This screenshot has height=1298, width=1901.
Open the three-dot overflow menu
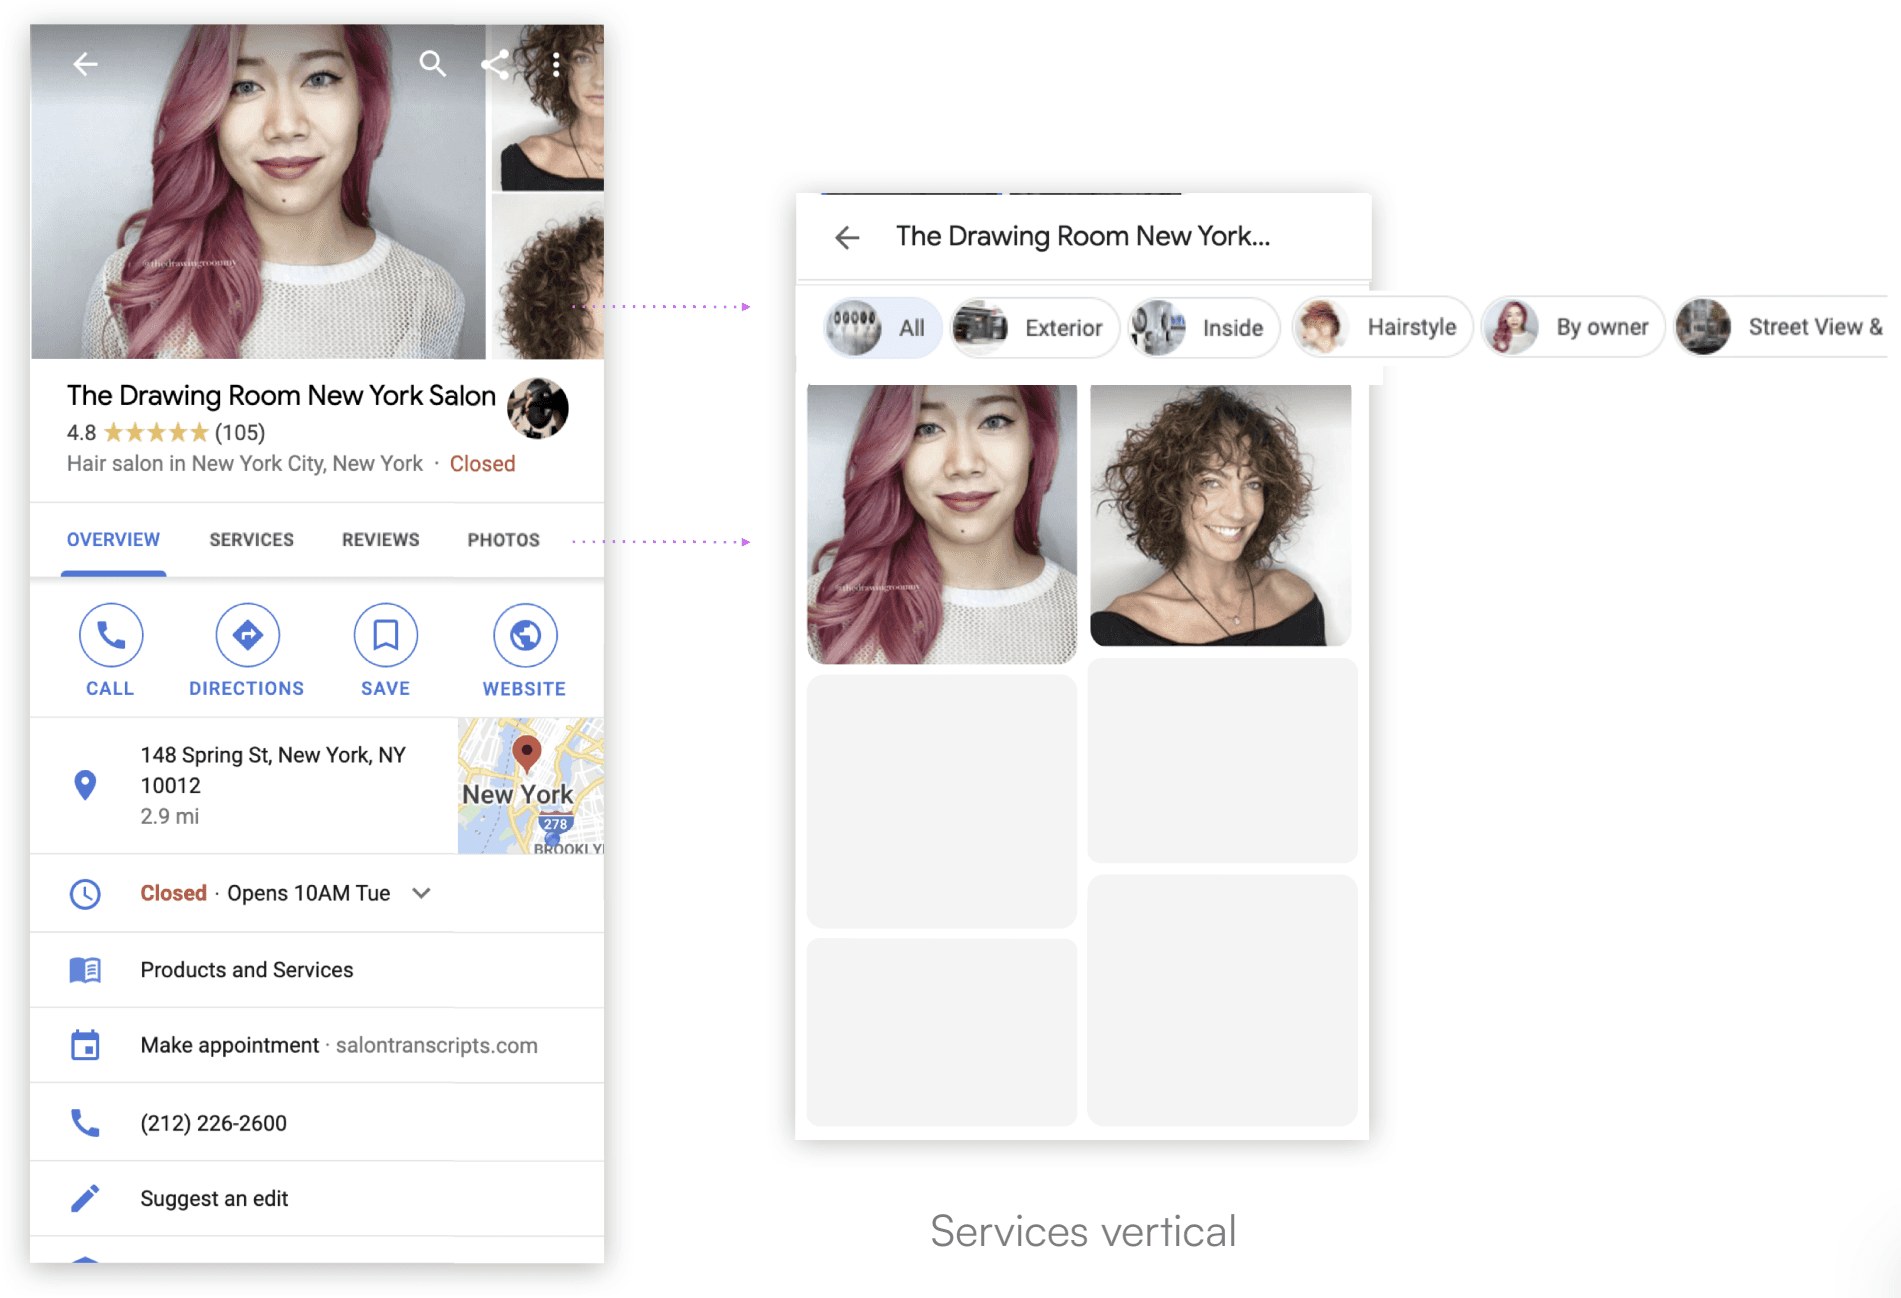pos(556,64)
